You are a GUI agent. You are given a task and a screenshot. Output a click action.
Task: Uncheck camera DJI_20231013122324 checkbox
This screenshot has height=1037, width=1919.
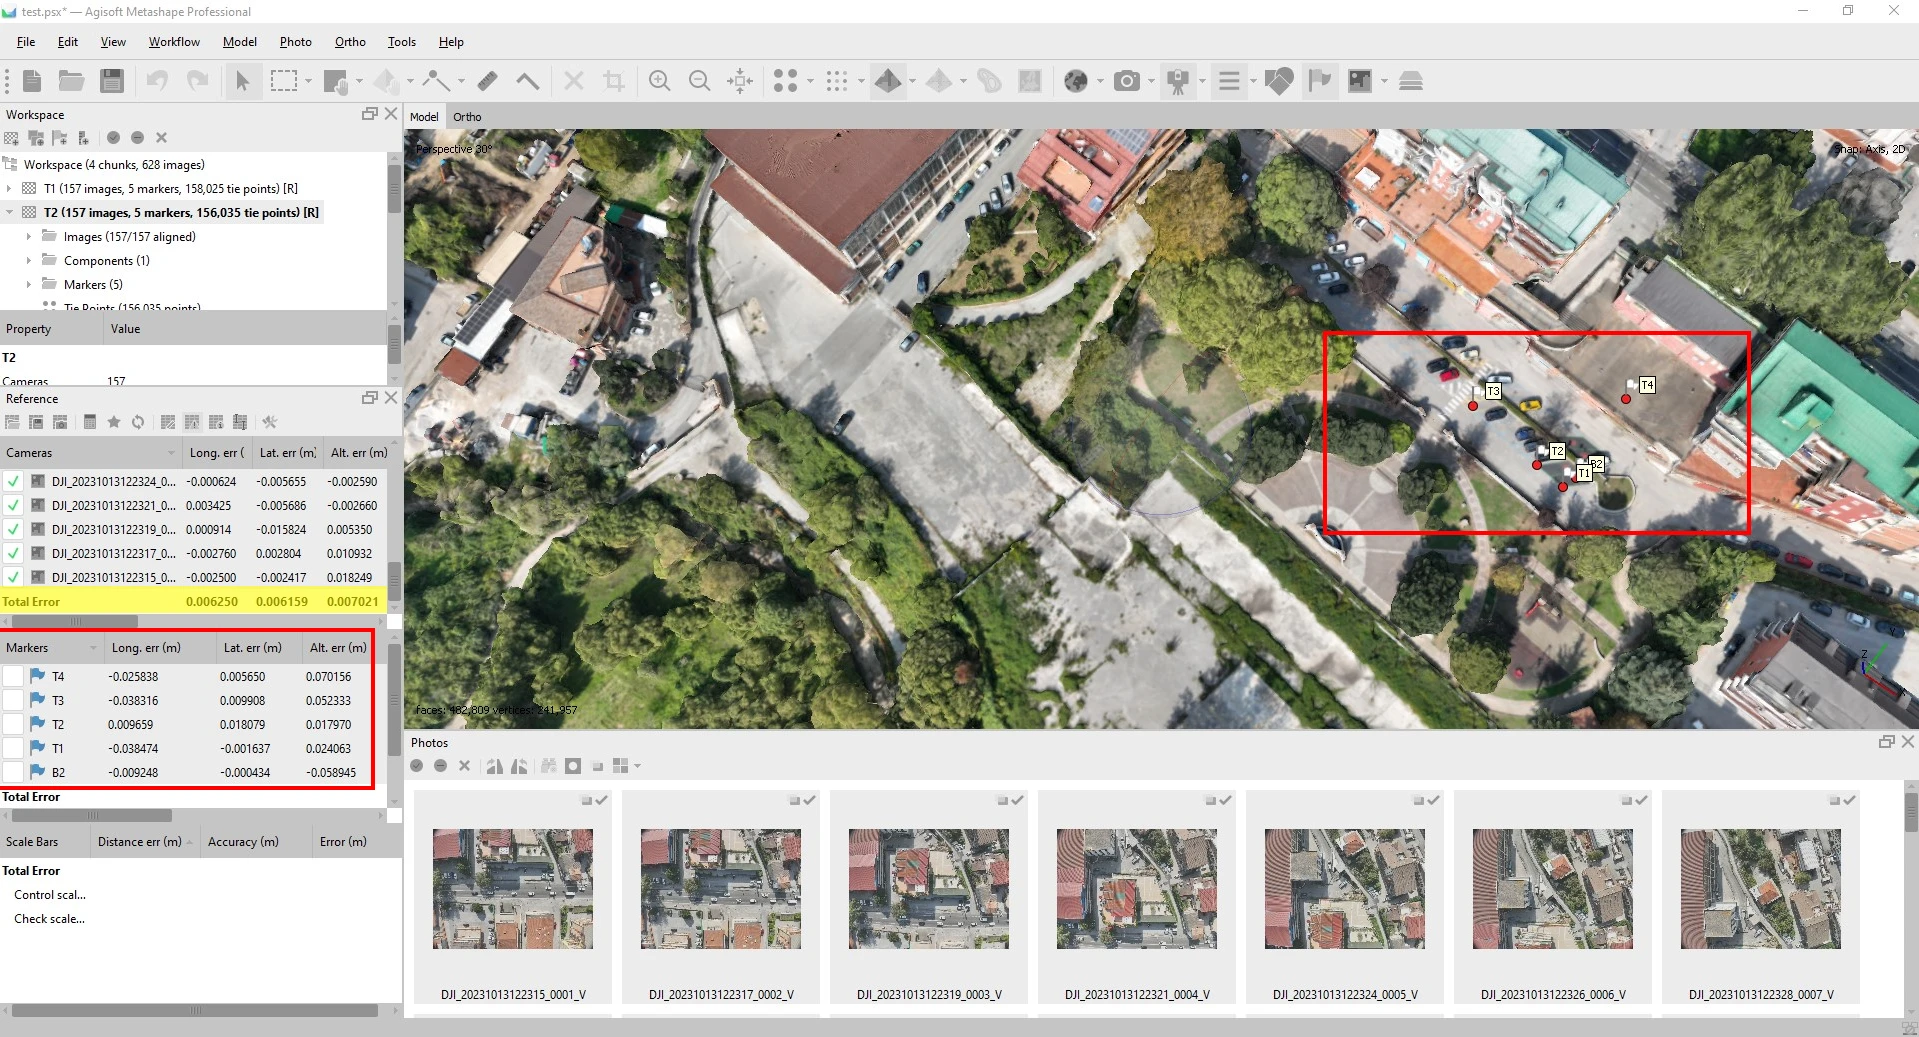coord(13,481)
